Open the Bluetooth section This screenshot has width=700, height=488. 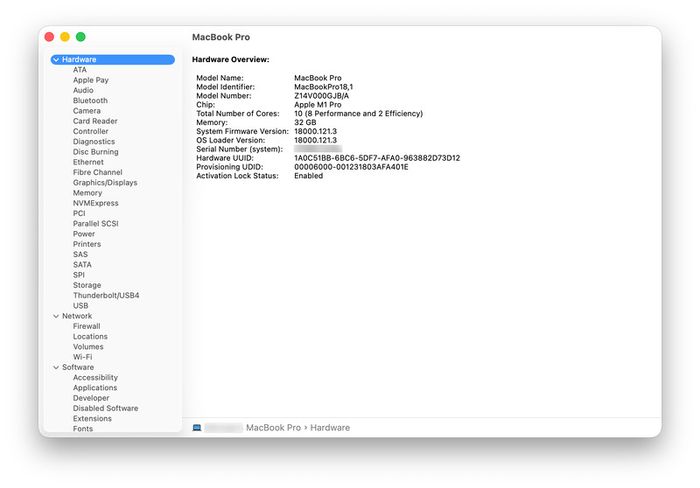(90, 100)
